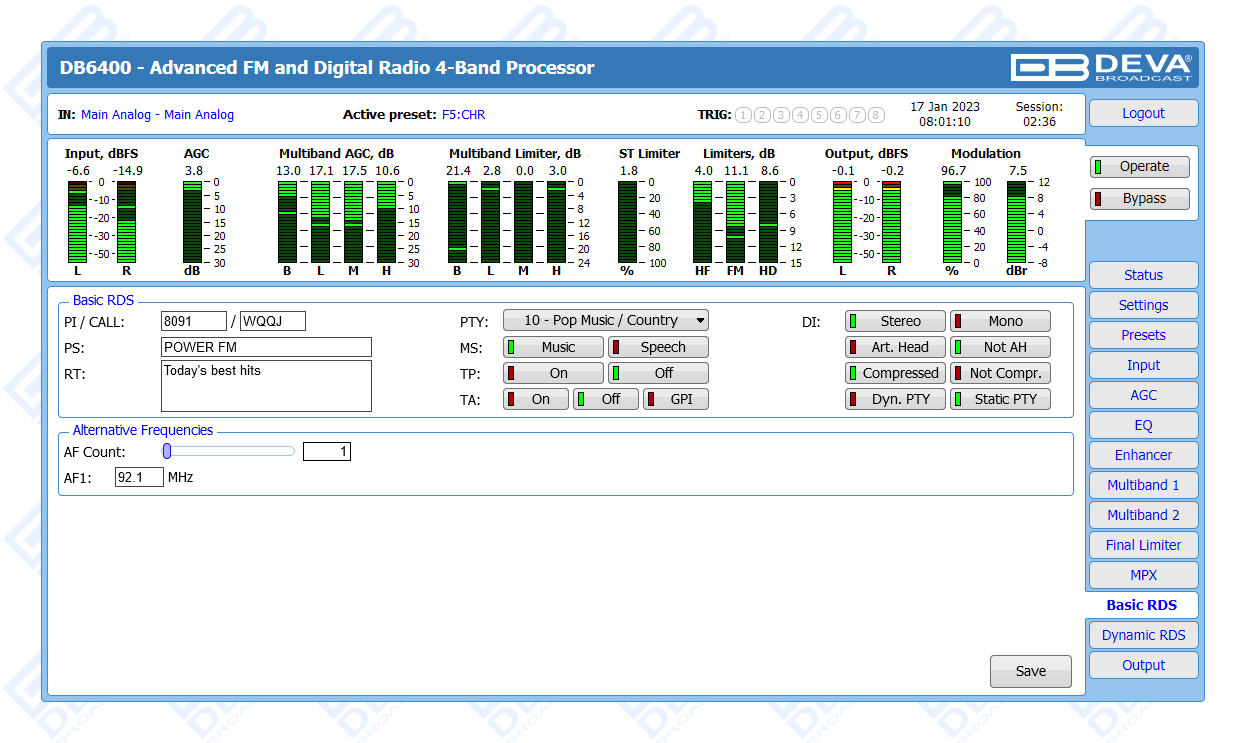Click the AF Count slider handle
Viewport: 1246px width, 743px height.
[x=167, y=451]
